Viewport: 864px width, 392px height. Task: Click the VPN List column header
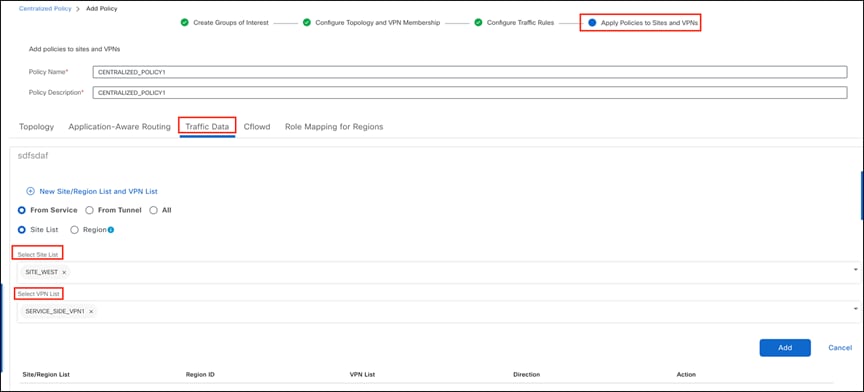[362, 374]
